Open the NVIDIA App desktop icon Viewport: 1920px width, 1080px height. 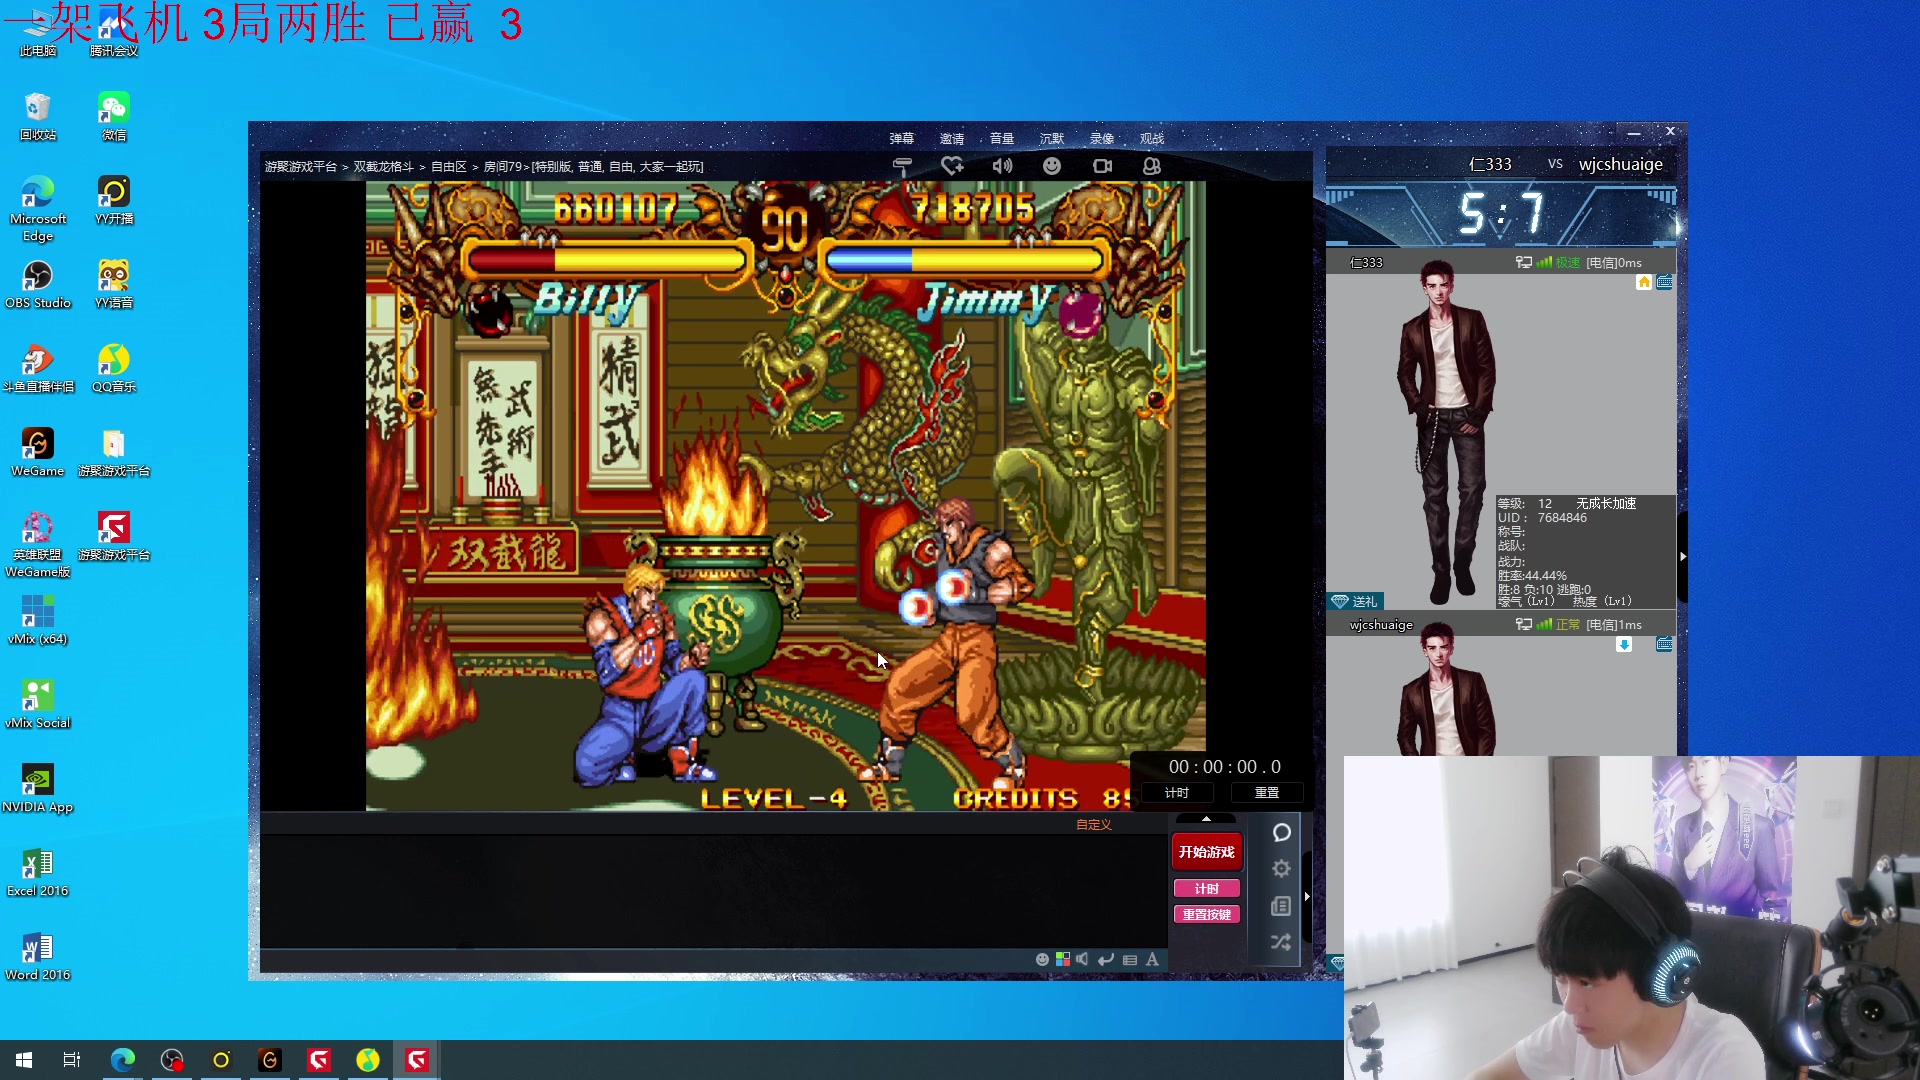[x=38, y=789]
